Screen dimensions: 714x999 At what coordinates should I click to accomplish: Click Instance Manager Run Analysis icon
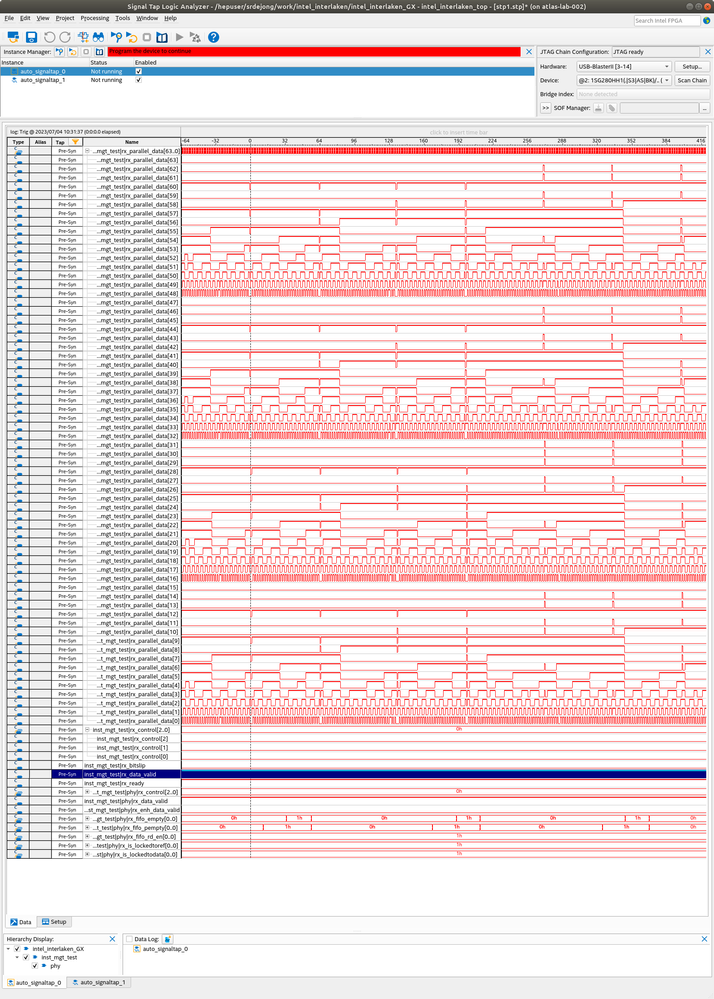pos(59,52)
